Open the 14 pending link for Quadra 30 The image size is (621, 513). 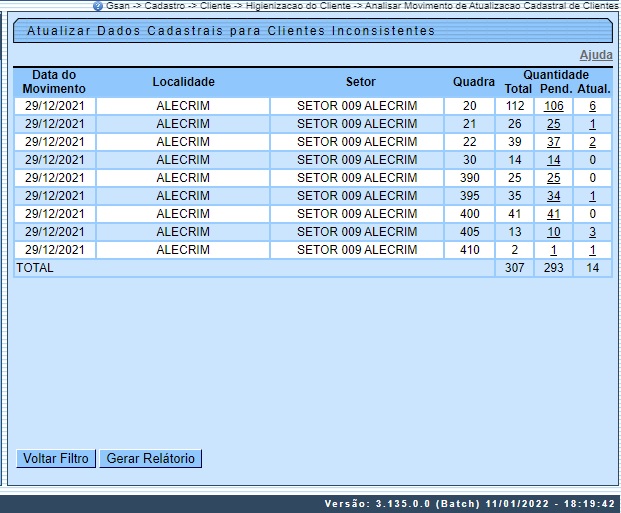[x=553, y=160]
